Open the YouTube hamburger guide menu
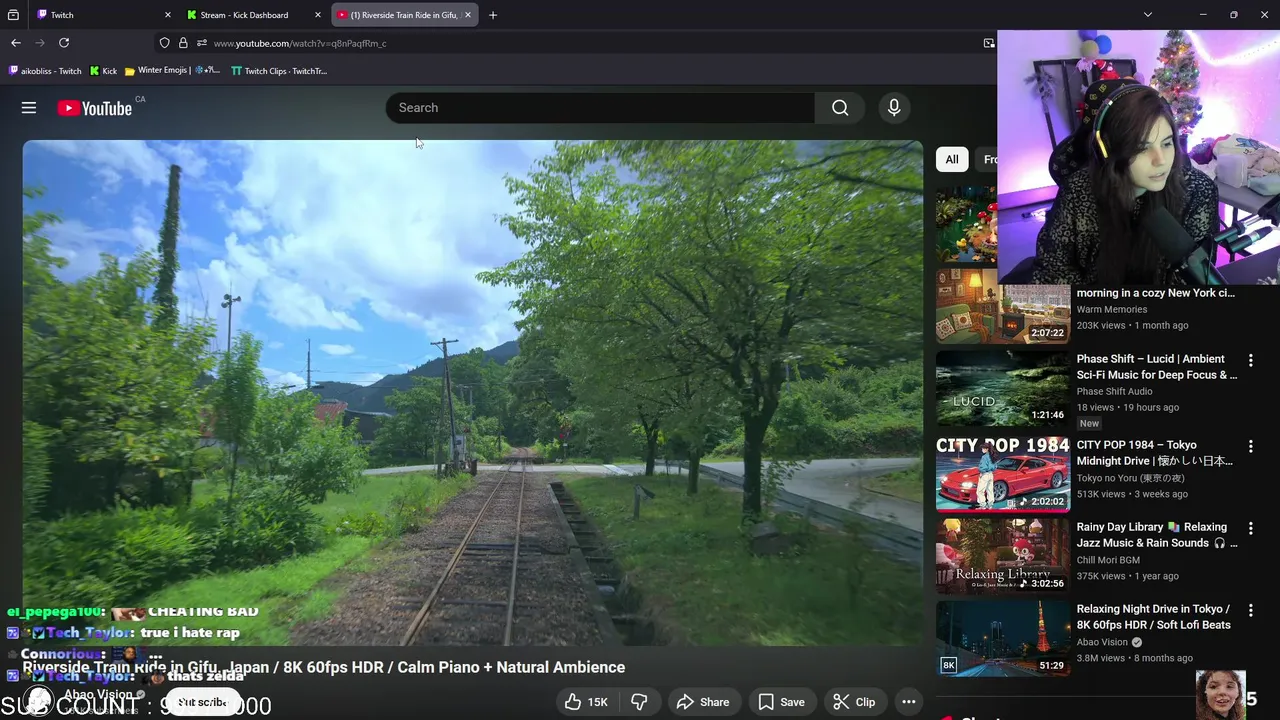1280x720 pixels. click(x=29, y=108)
